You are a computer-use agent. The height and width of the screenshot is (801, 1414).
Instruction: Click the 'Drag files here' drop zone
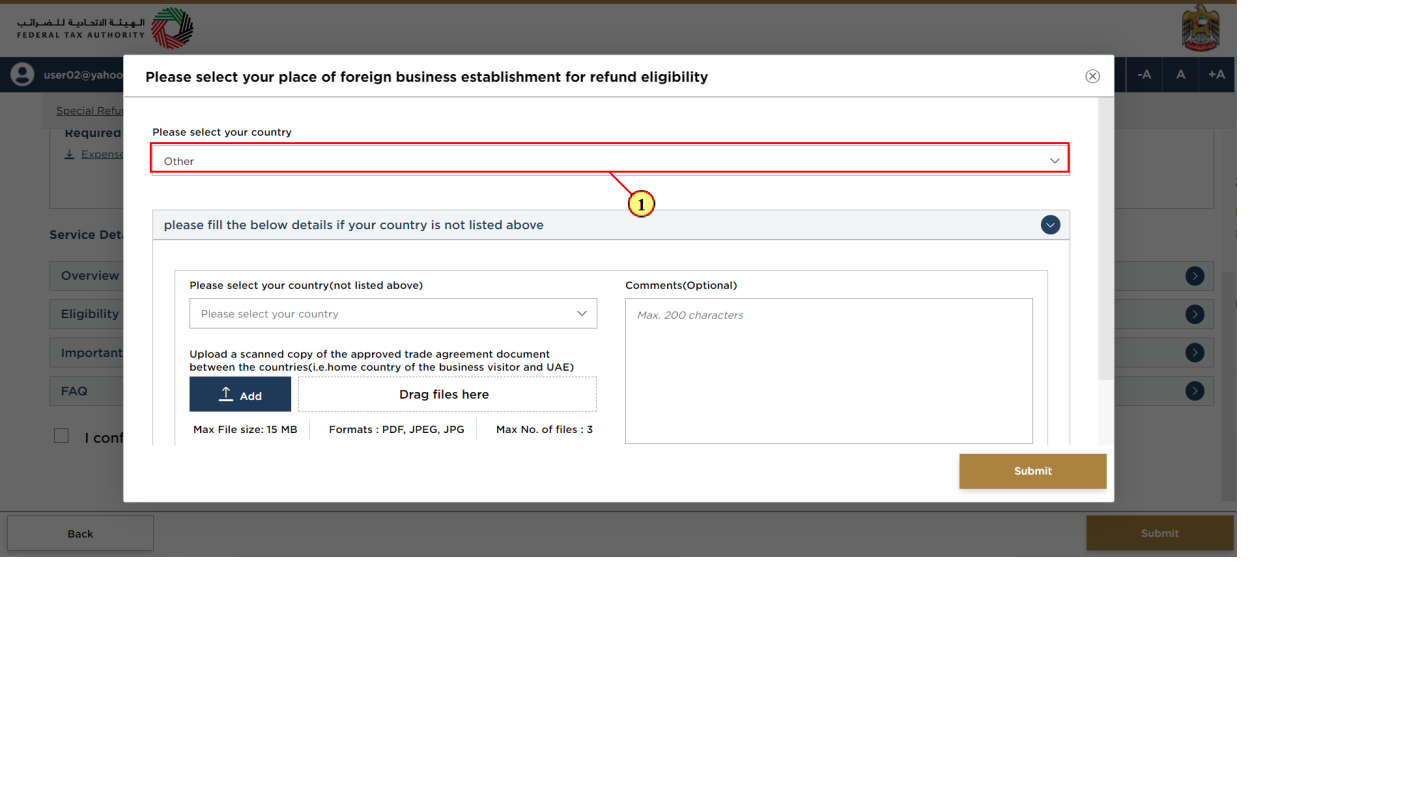(447, 394)
